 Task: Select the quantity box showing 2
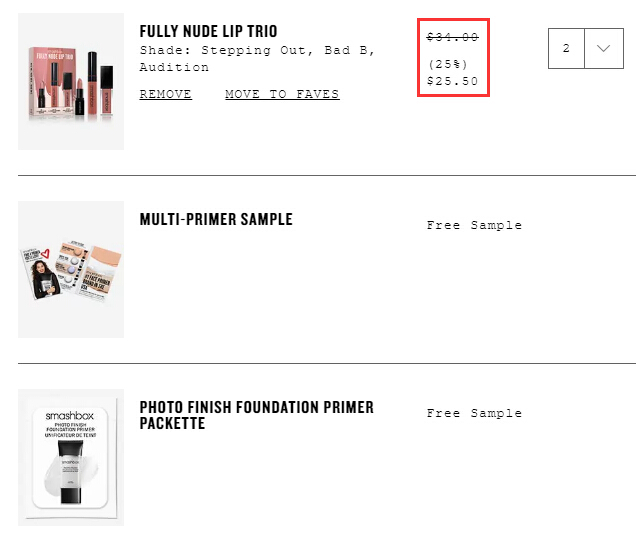point(566,48)
